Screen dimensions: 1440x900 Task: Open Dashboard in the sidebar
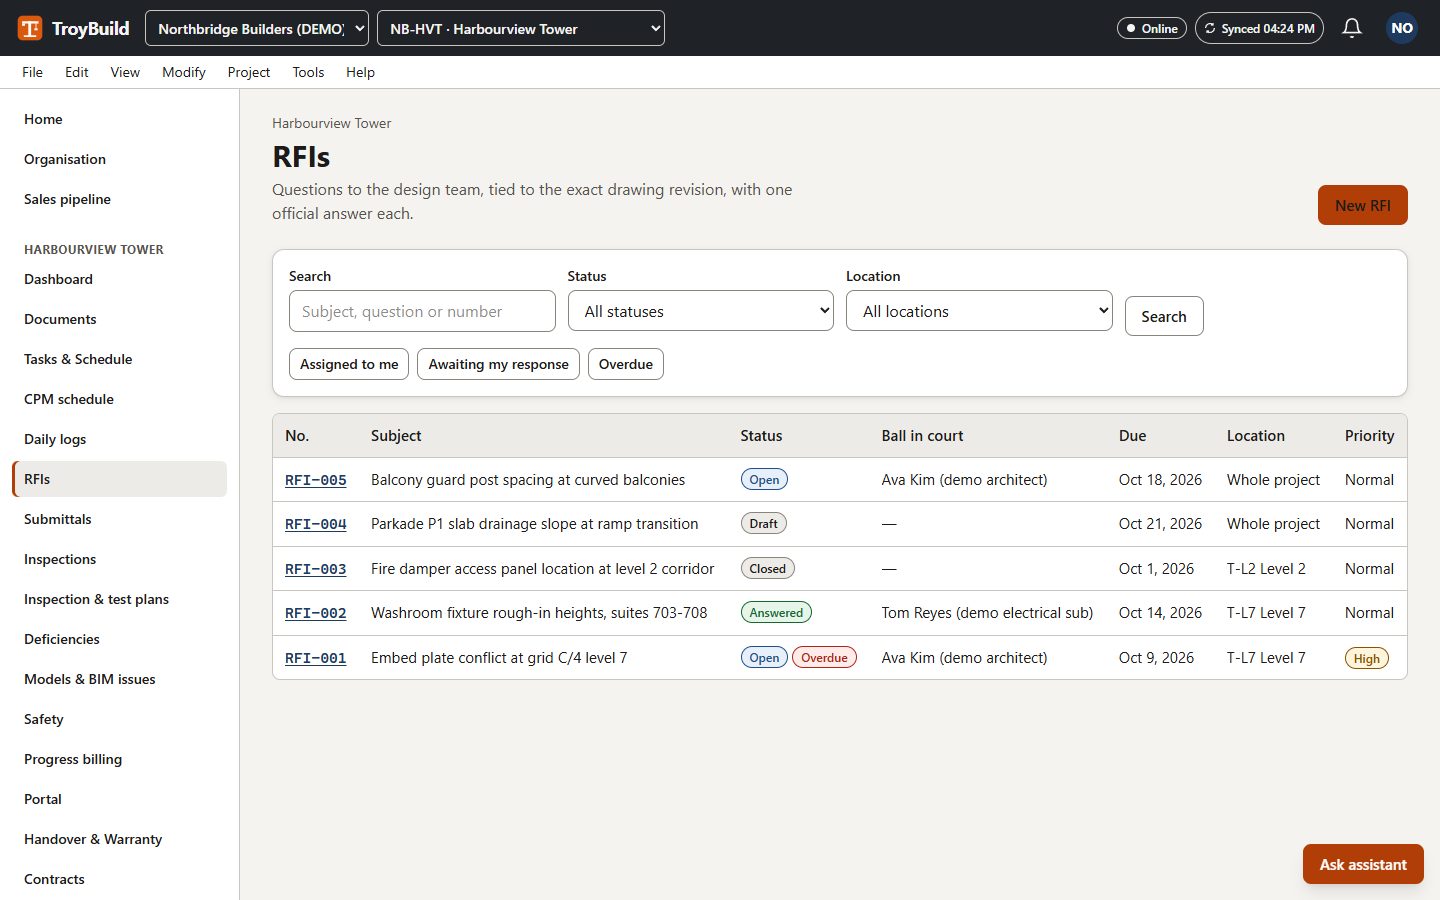120,279
